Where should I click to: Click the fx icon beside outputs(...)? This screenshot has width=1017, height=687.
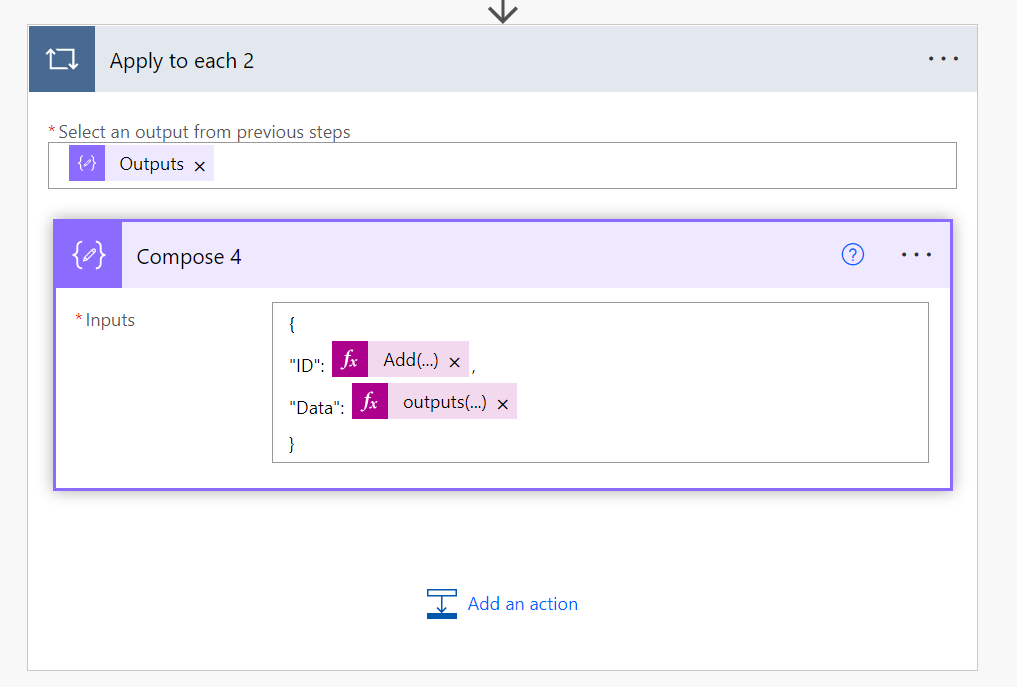[x=370, y=401]
